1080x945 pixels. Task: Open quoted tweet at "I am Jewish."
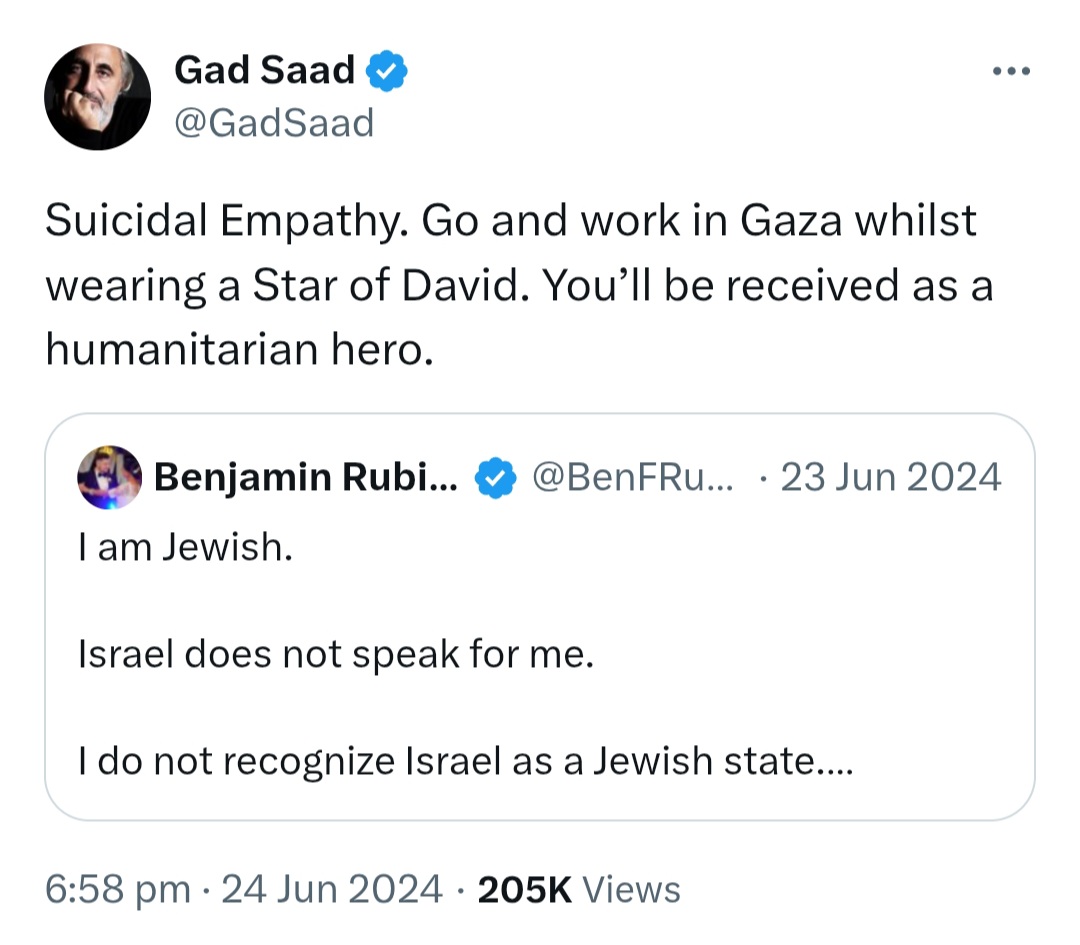(185, 549)
